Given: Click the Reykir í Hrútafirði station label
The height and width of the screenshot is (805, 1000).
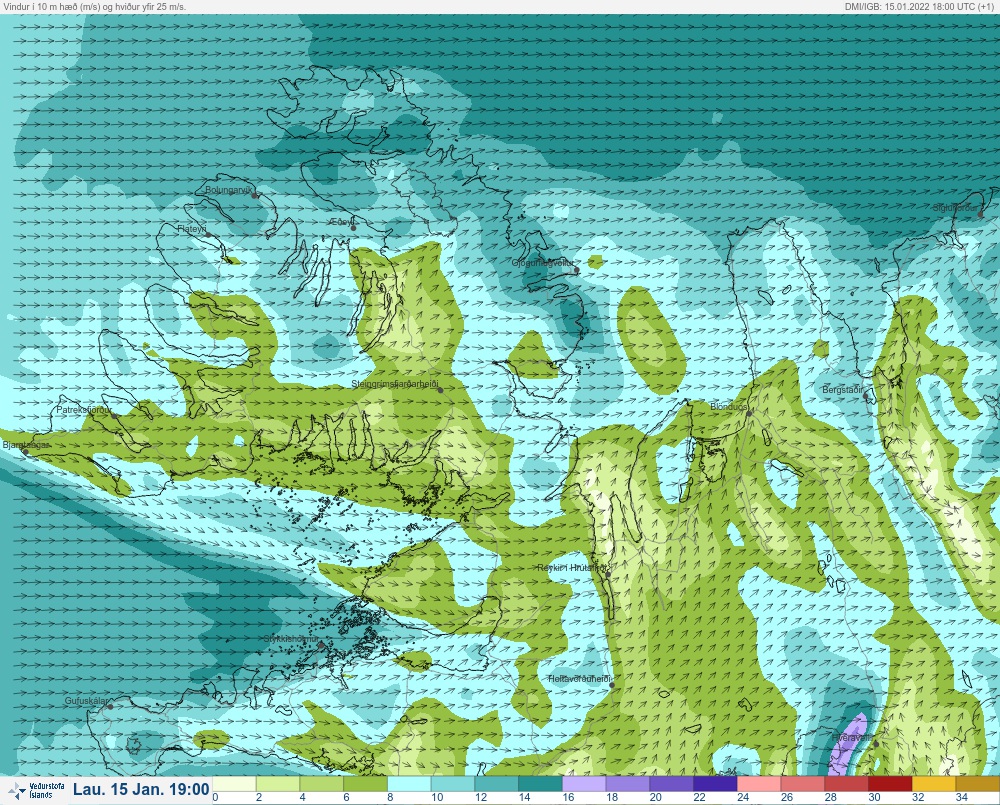Looking at the screenshot, I should click(572, 568).
